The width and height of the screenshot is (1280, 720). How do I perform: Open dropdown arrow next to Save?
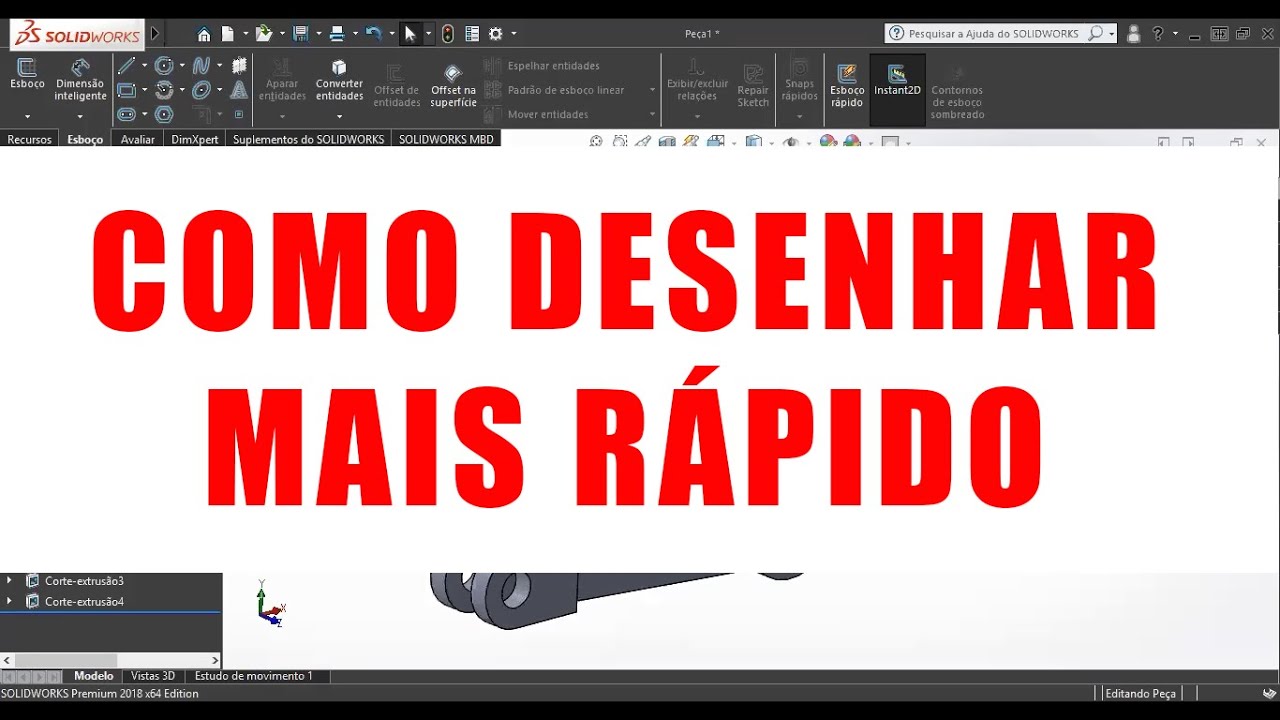pos(319,34)
